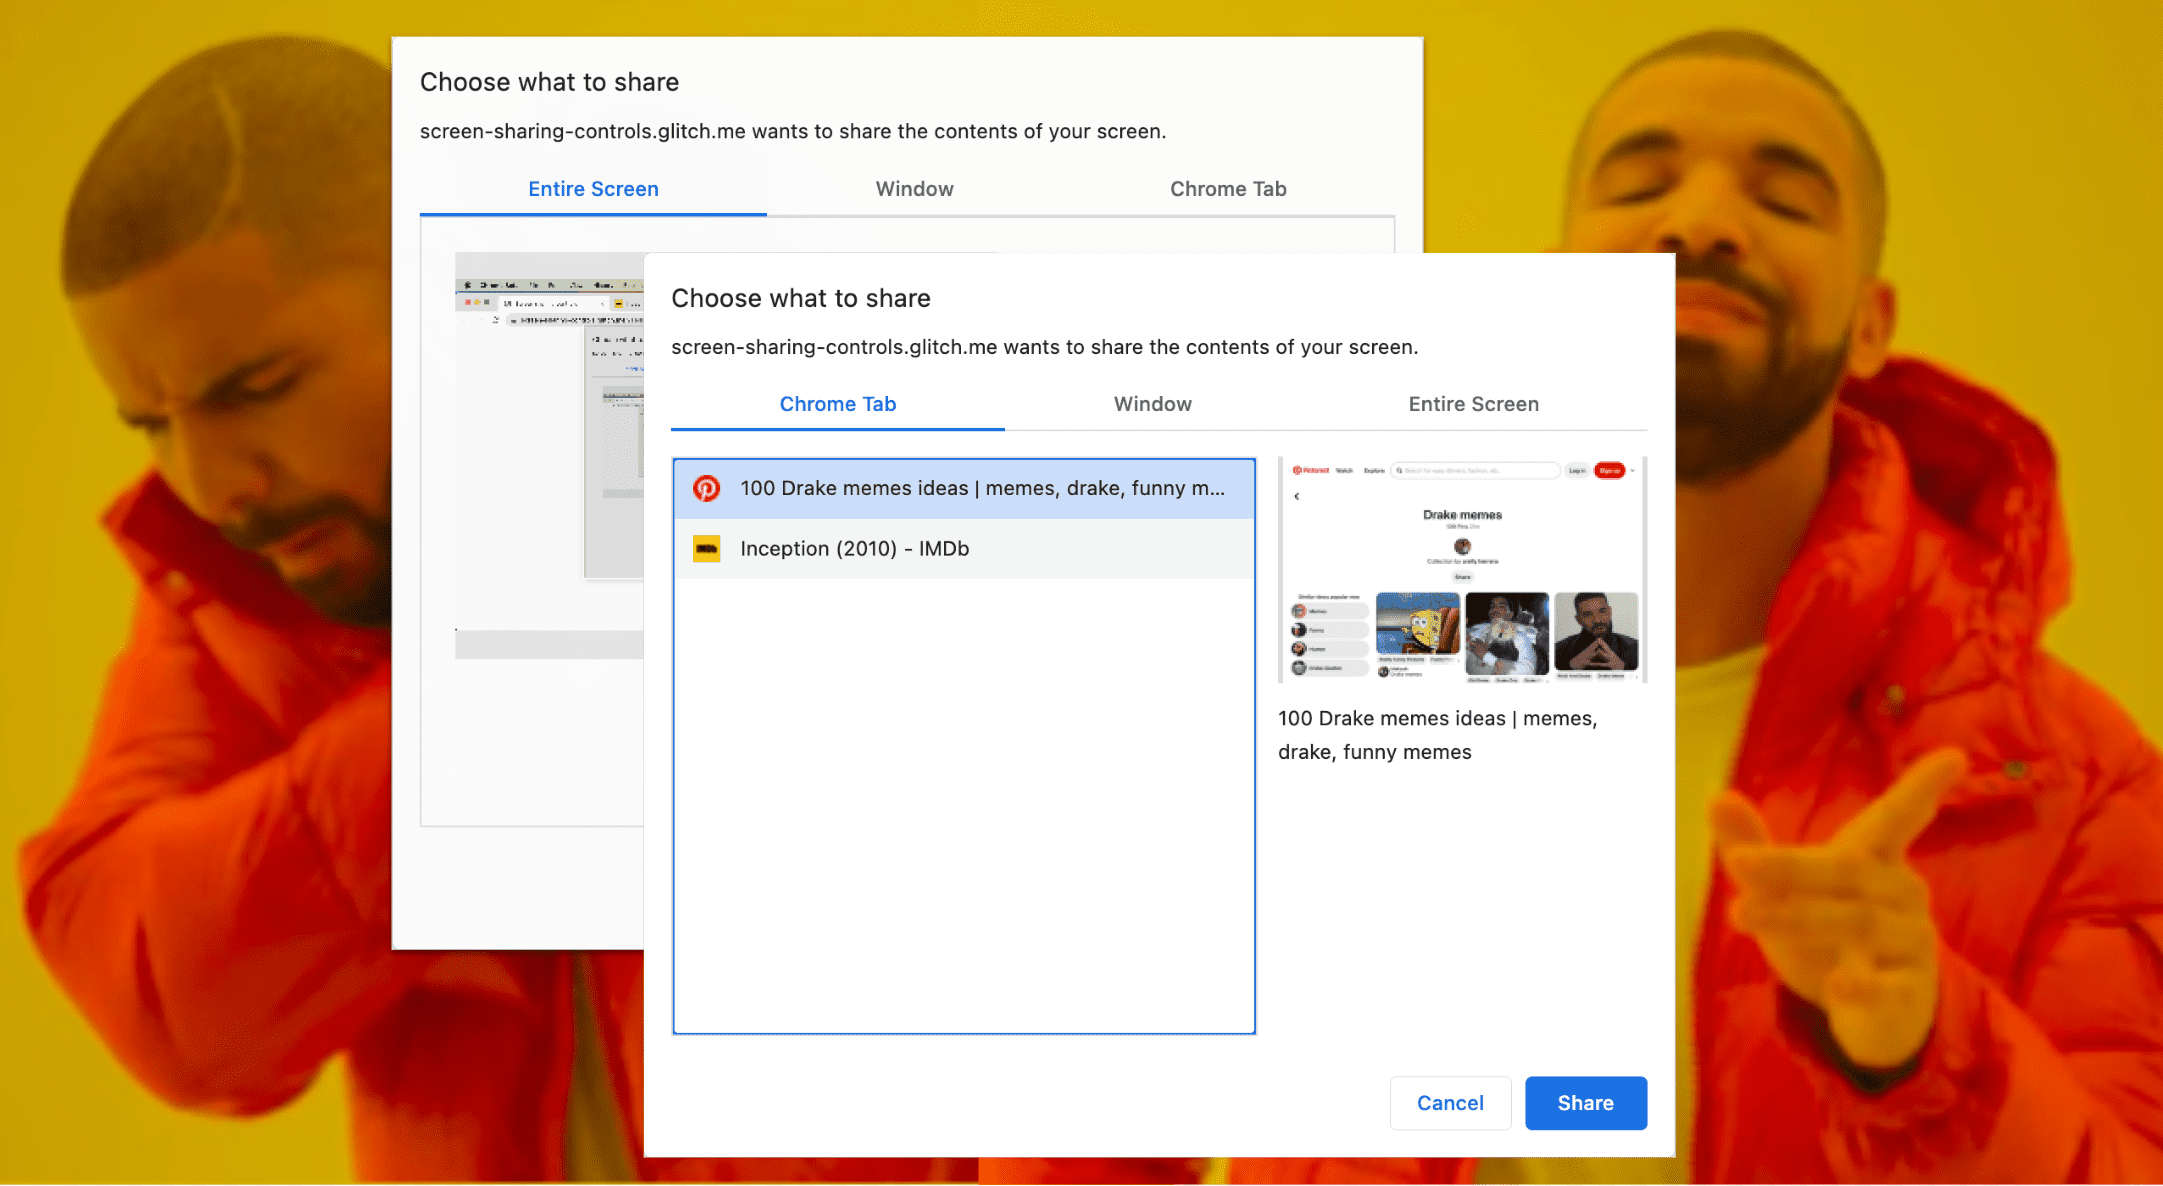2163x1186 pixels.
Task: Select '100 Drake memes ideas' Chrome tab
Action: click(x=964, y=488)
